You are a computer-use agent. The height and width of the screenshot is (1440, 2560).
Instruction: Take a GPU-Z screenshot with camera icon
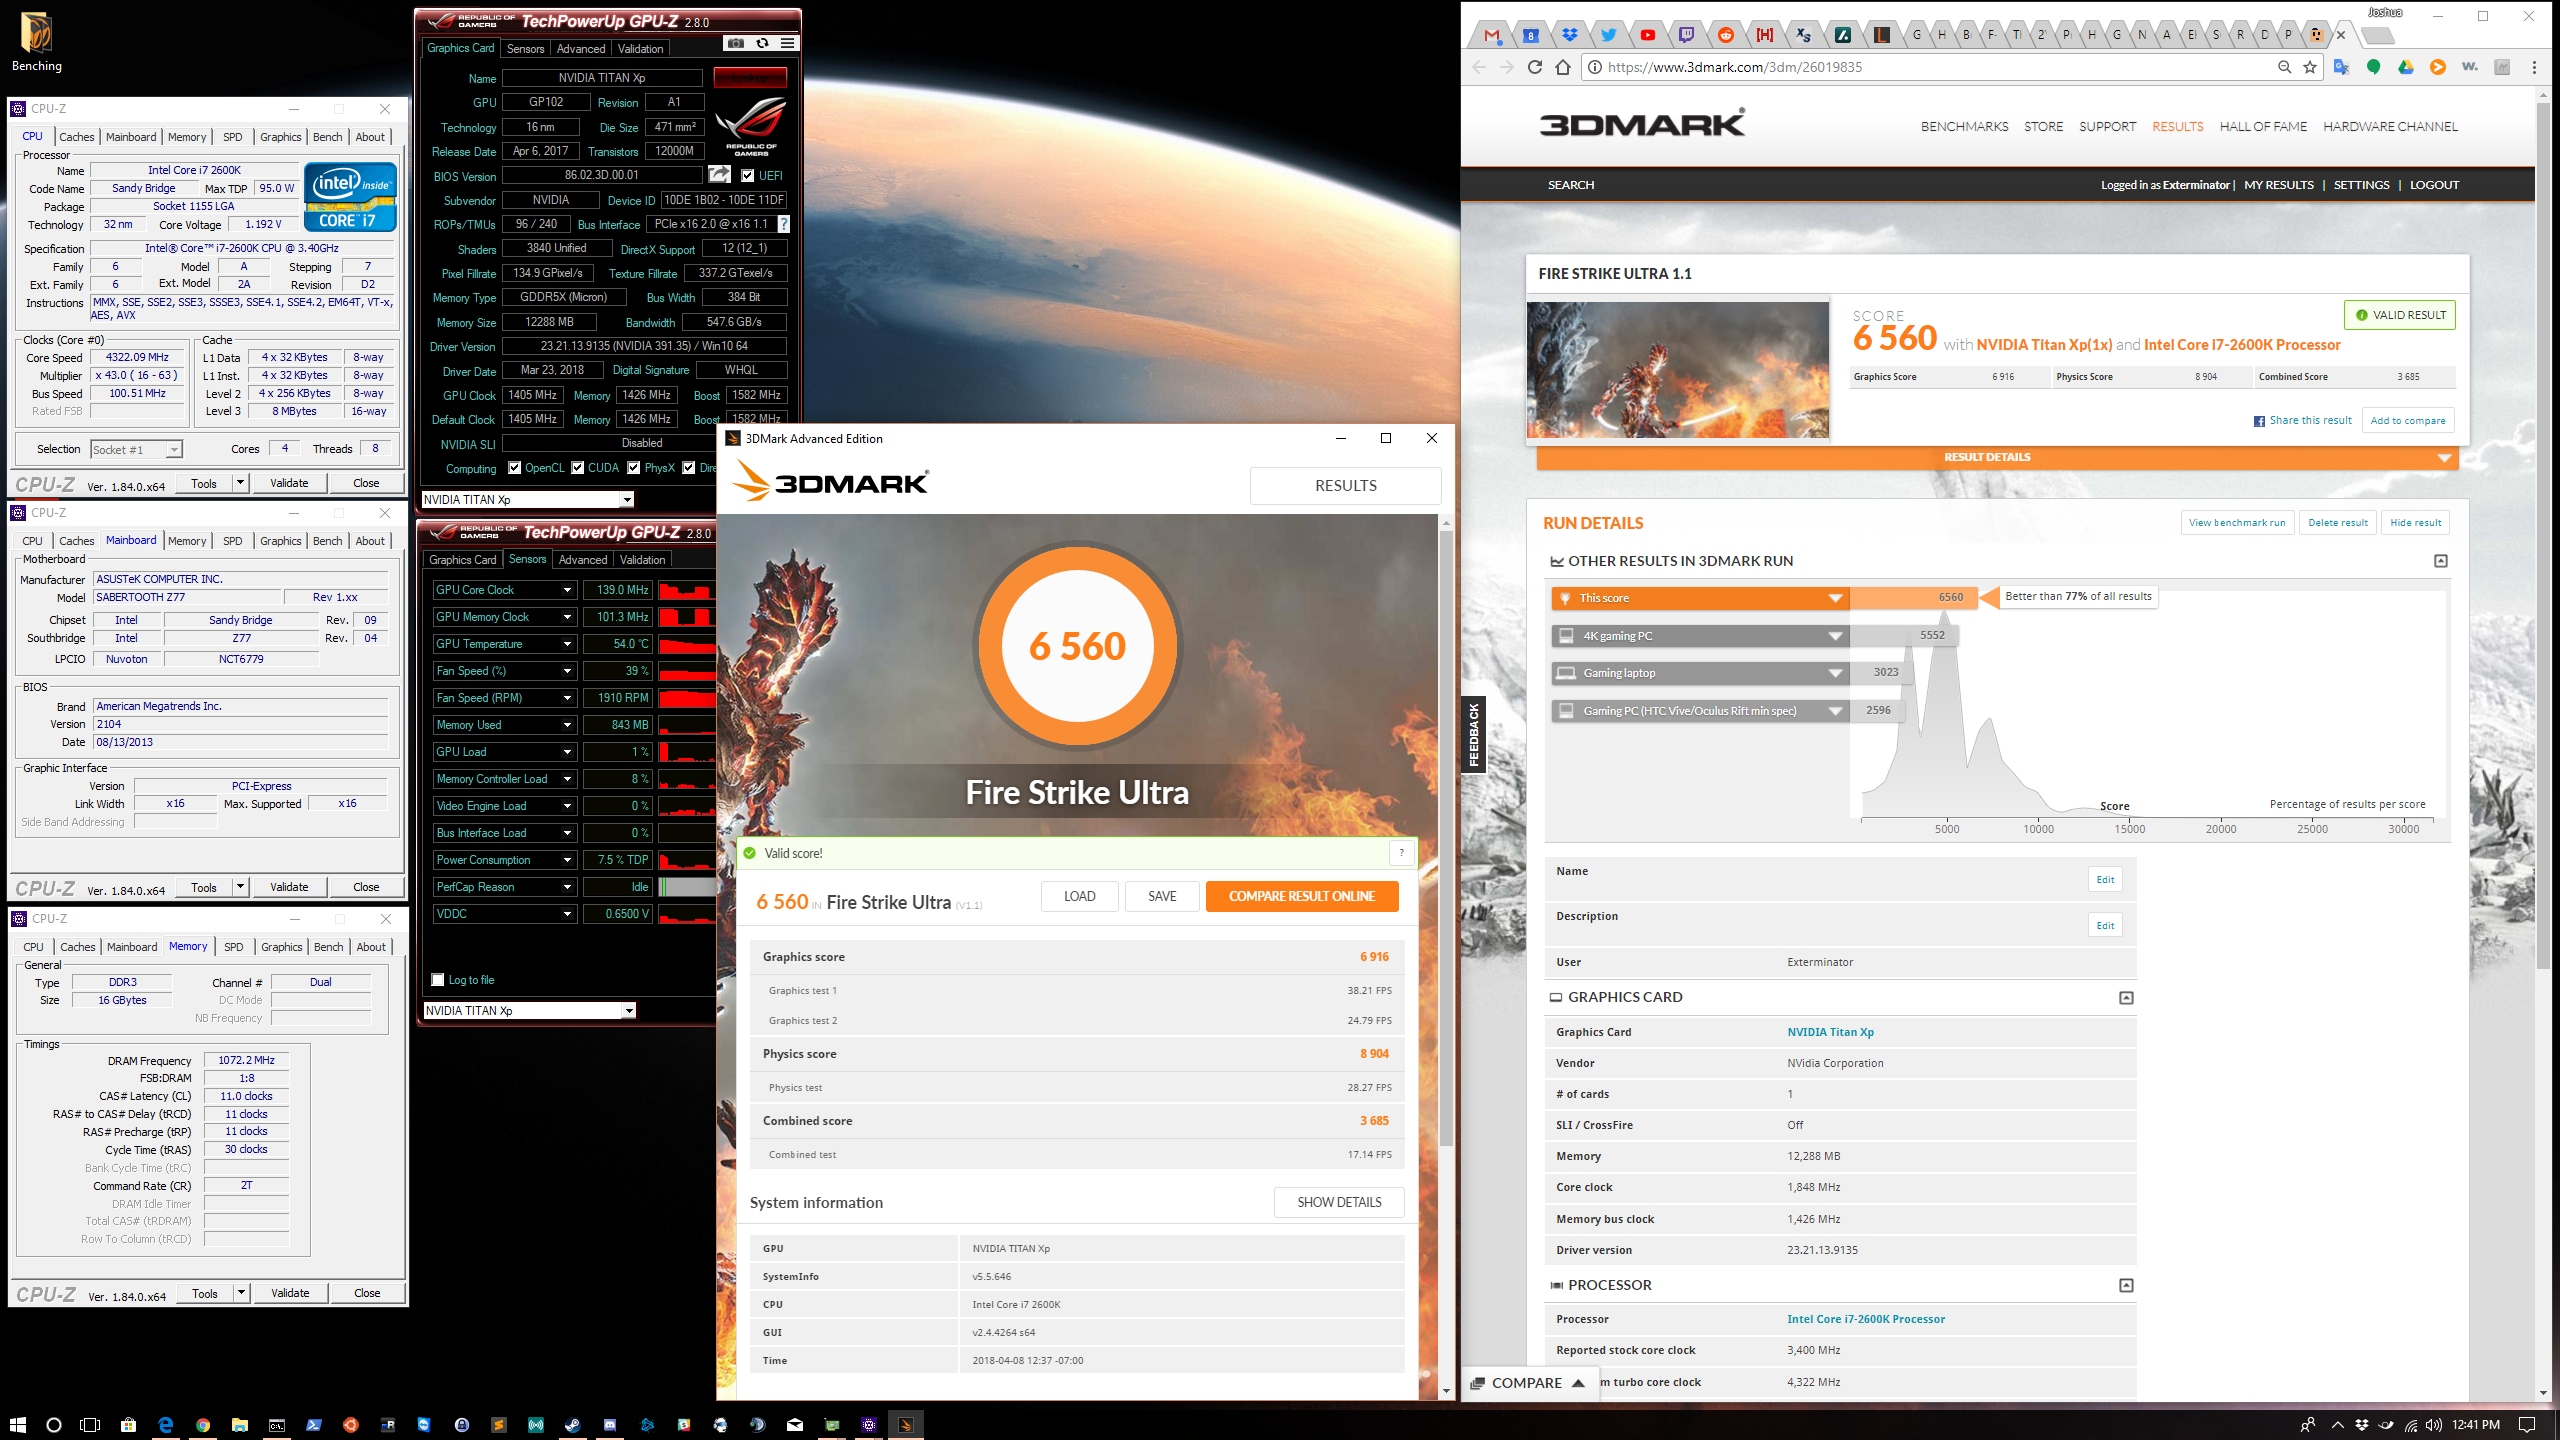(x=736, y=44)
